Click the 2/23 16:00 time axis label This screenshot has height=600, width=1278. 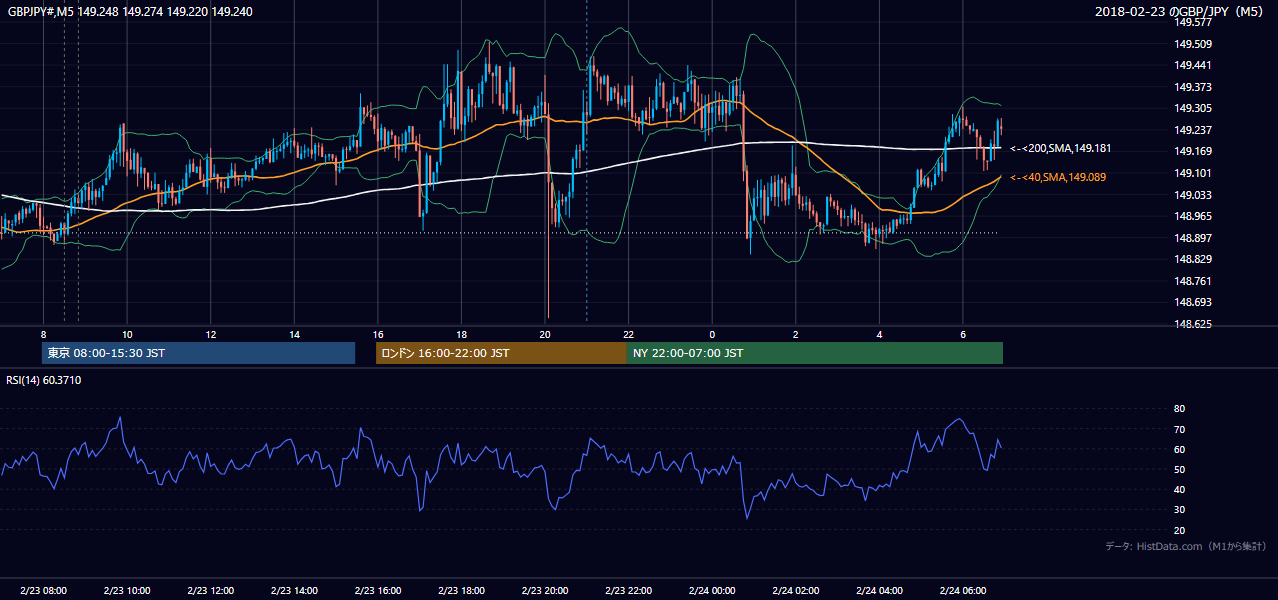click(x=377, y=590)
